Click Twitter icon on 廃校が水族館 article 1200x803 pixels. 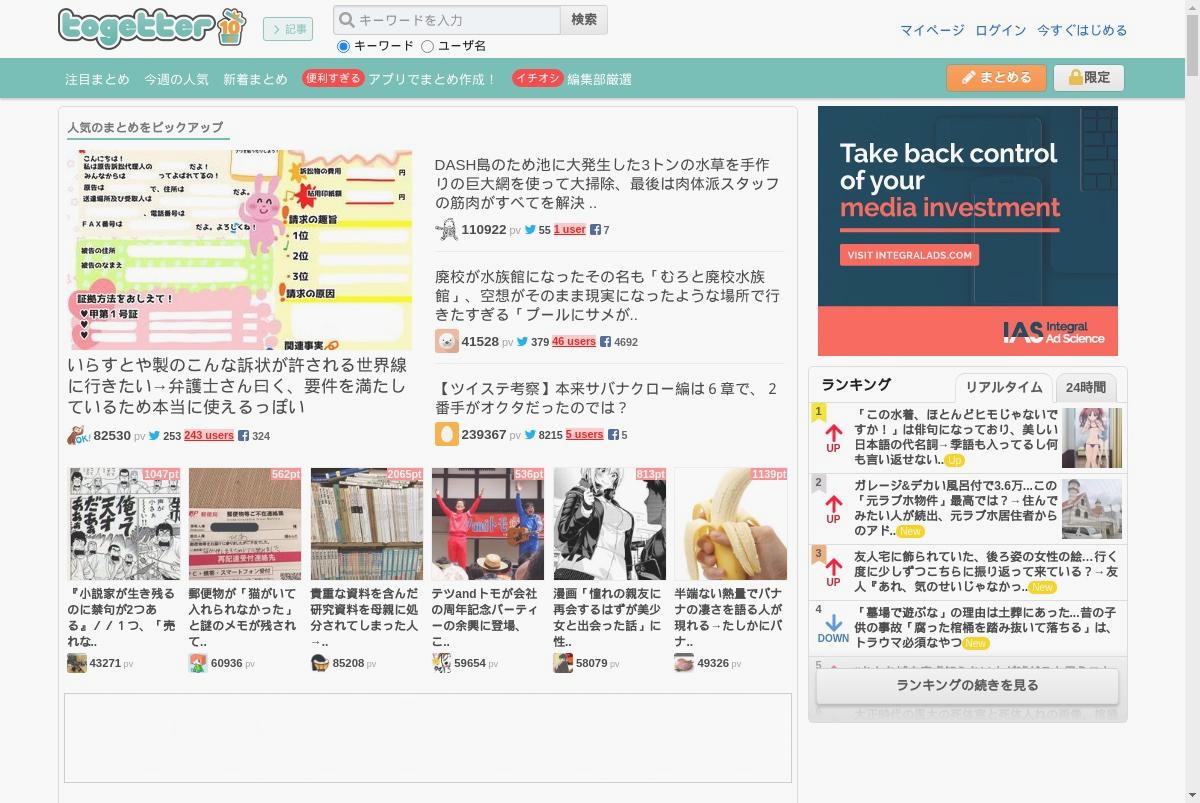[x=522, y=342]
